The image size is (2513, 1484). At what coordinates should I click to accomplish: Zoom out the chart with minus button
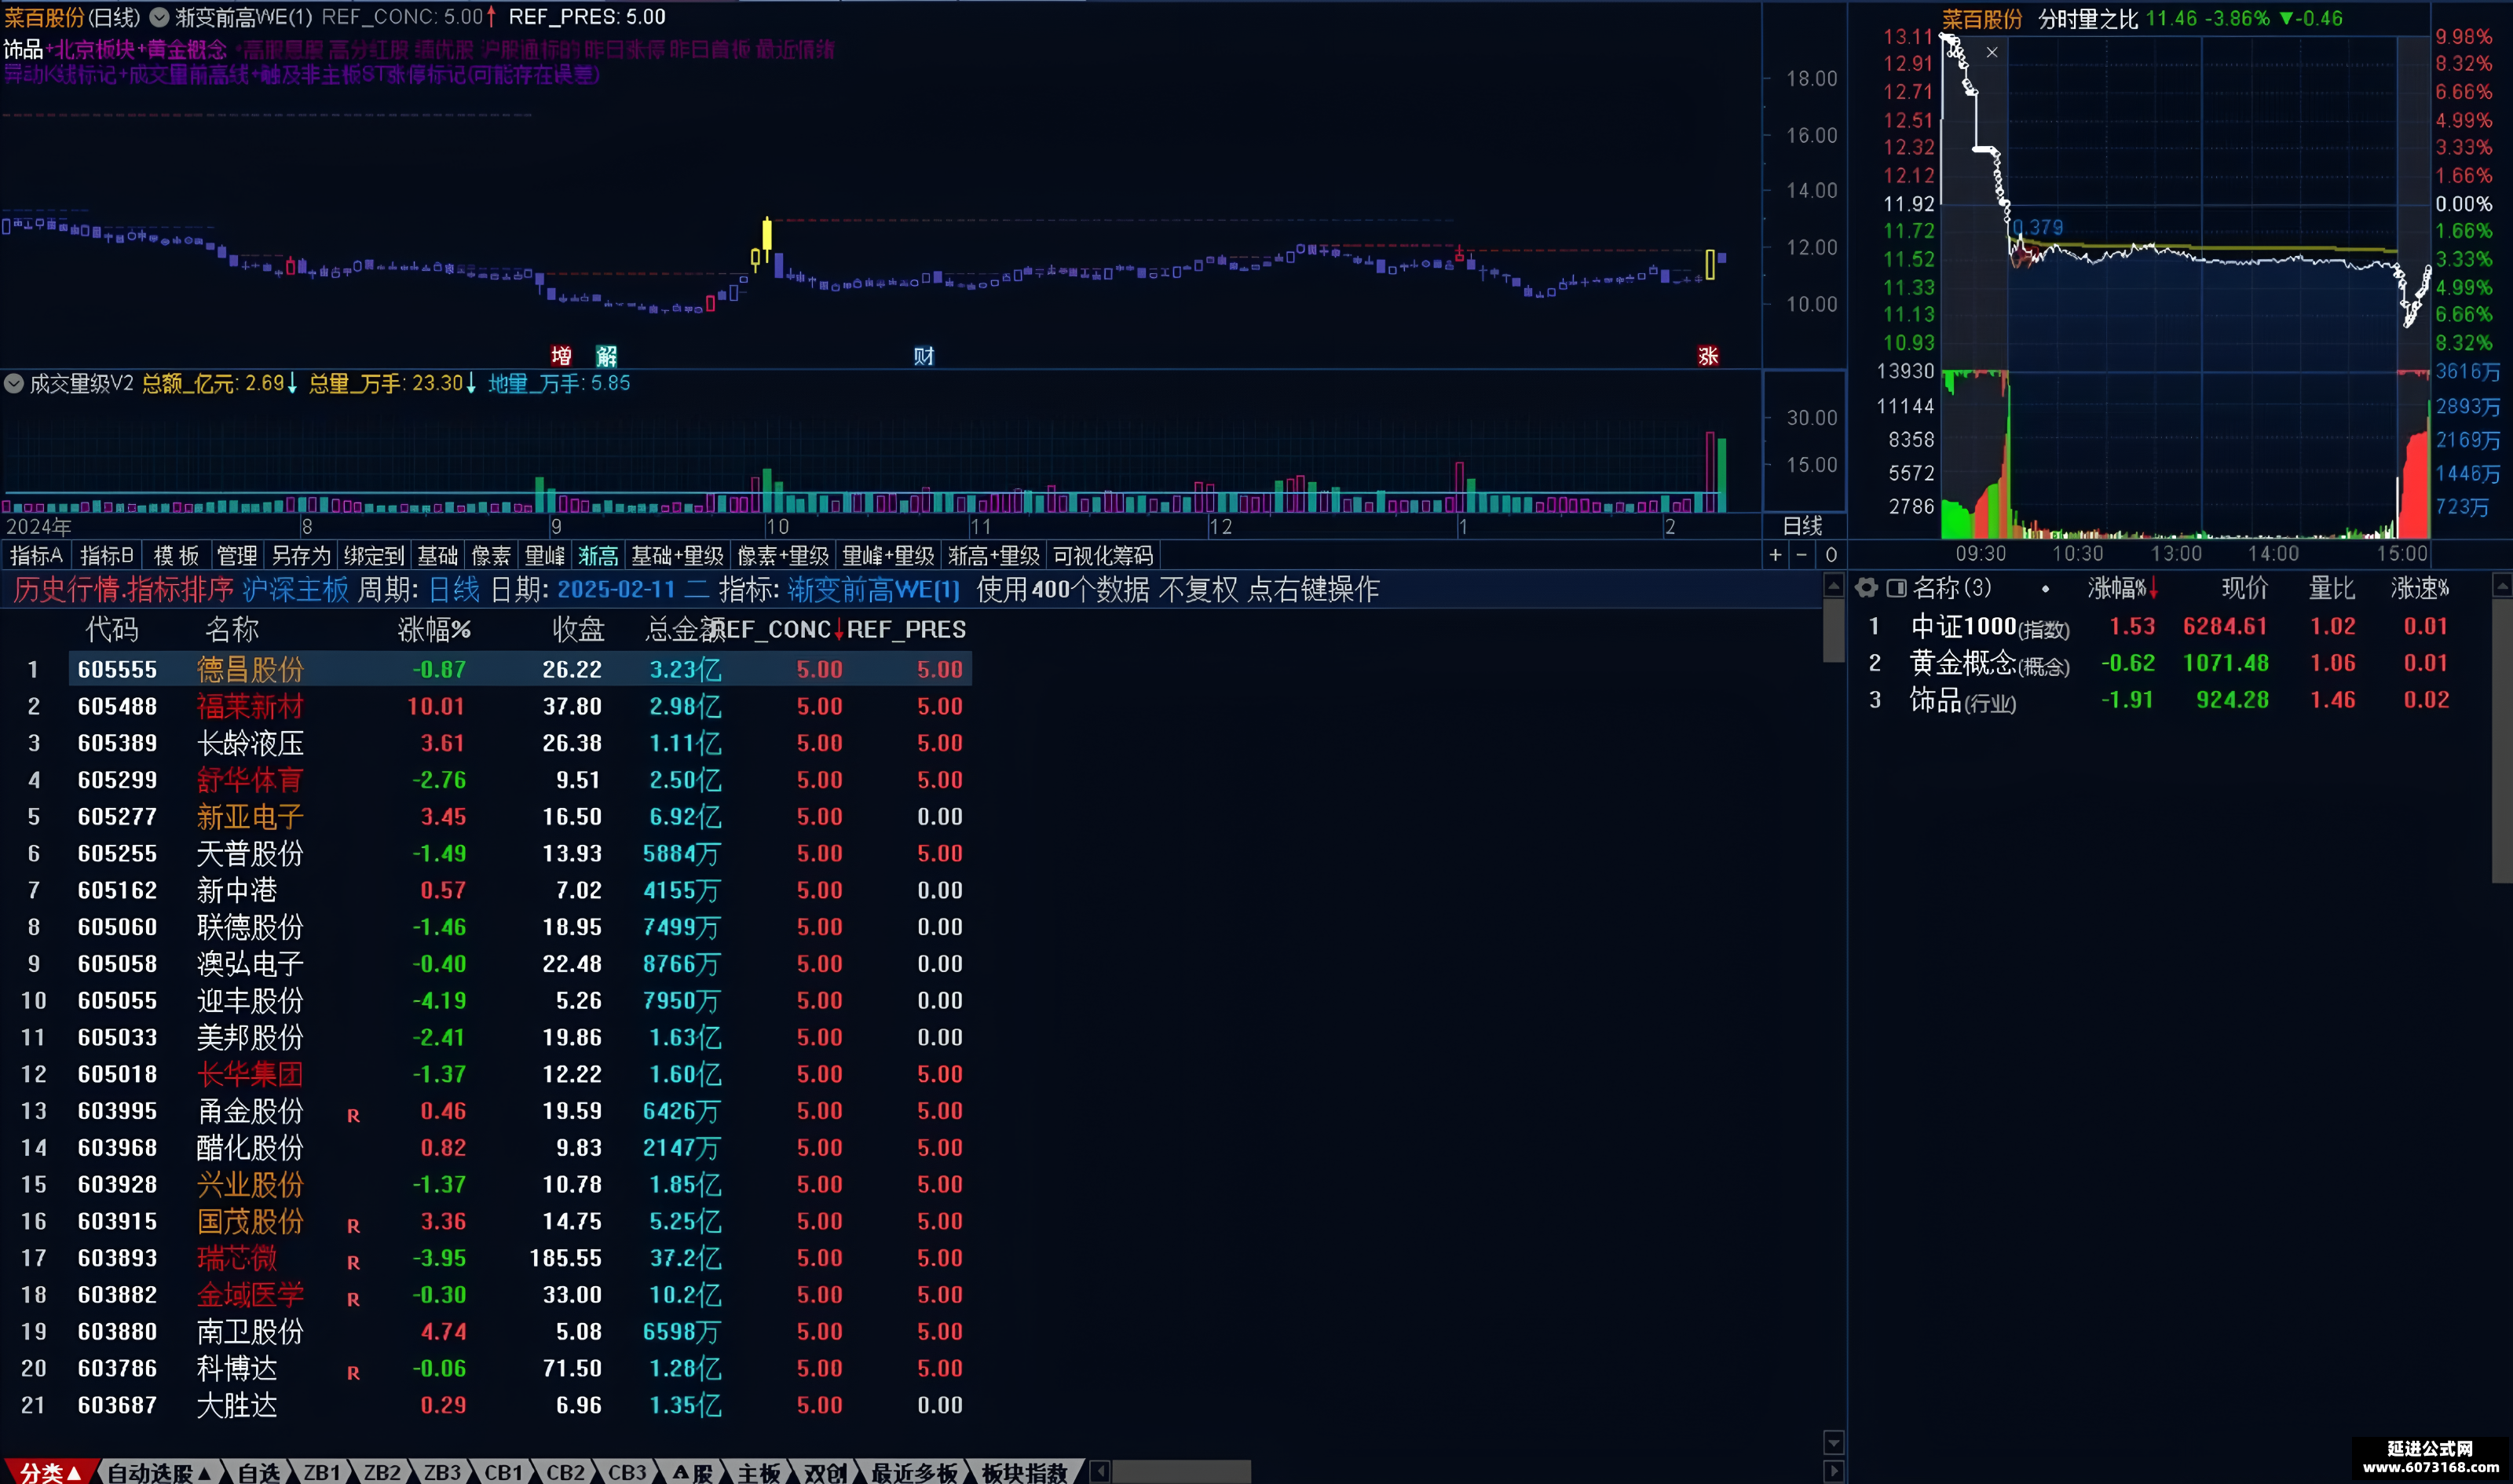click(1802, 555)
